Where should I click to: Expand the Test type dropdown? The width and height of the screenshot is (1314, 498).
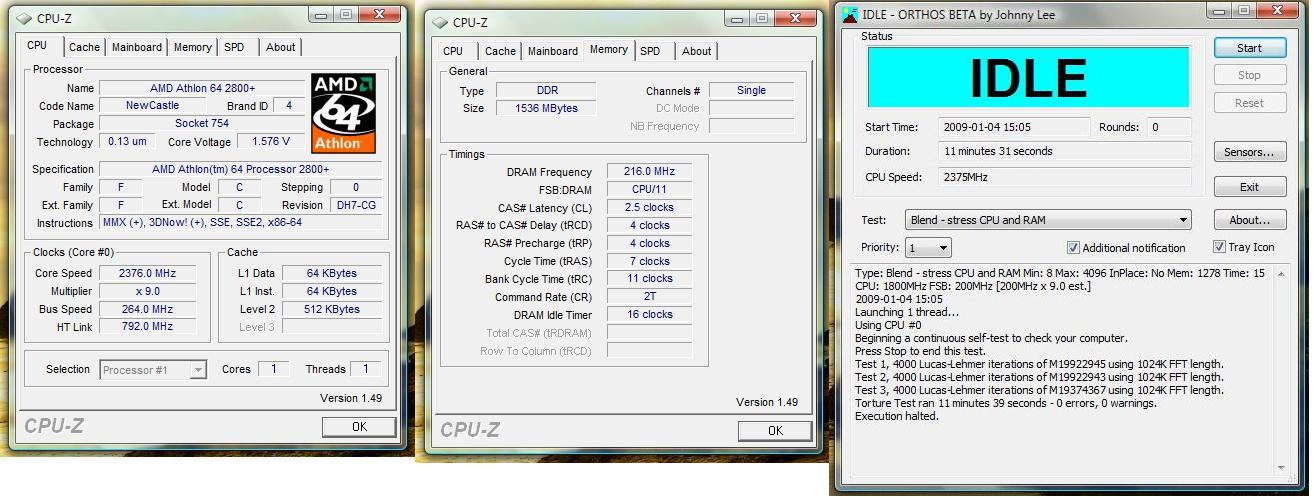point(1048,220)
